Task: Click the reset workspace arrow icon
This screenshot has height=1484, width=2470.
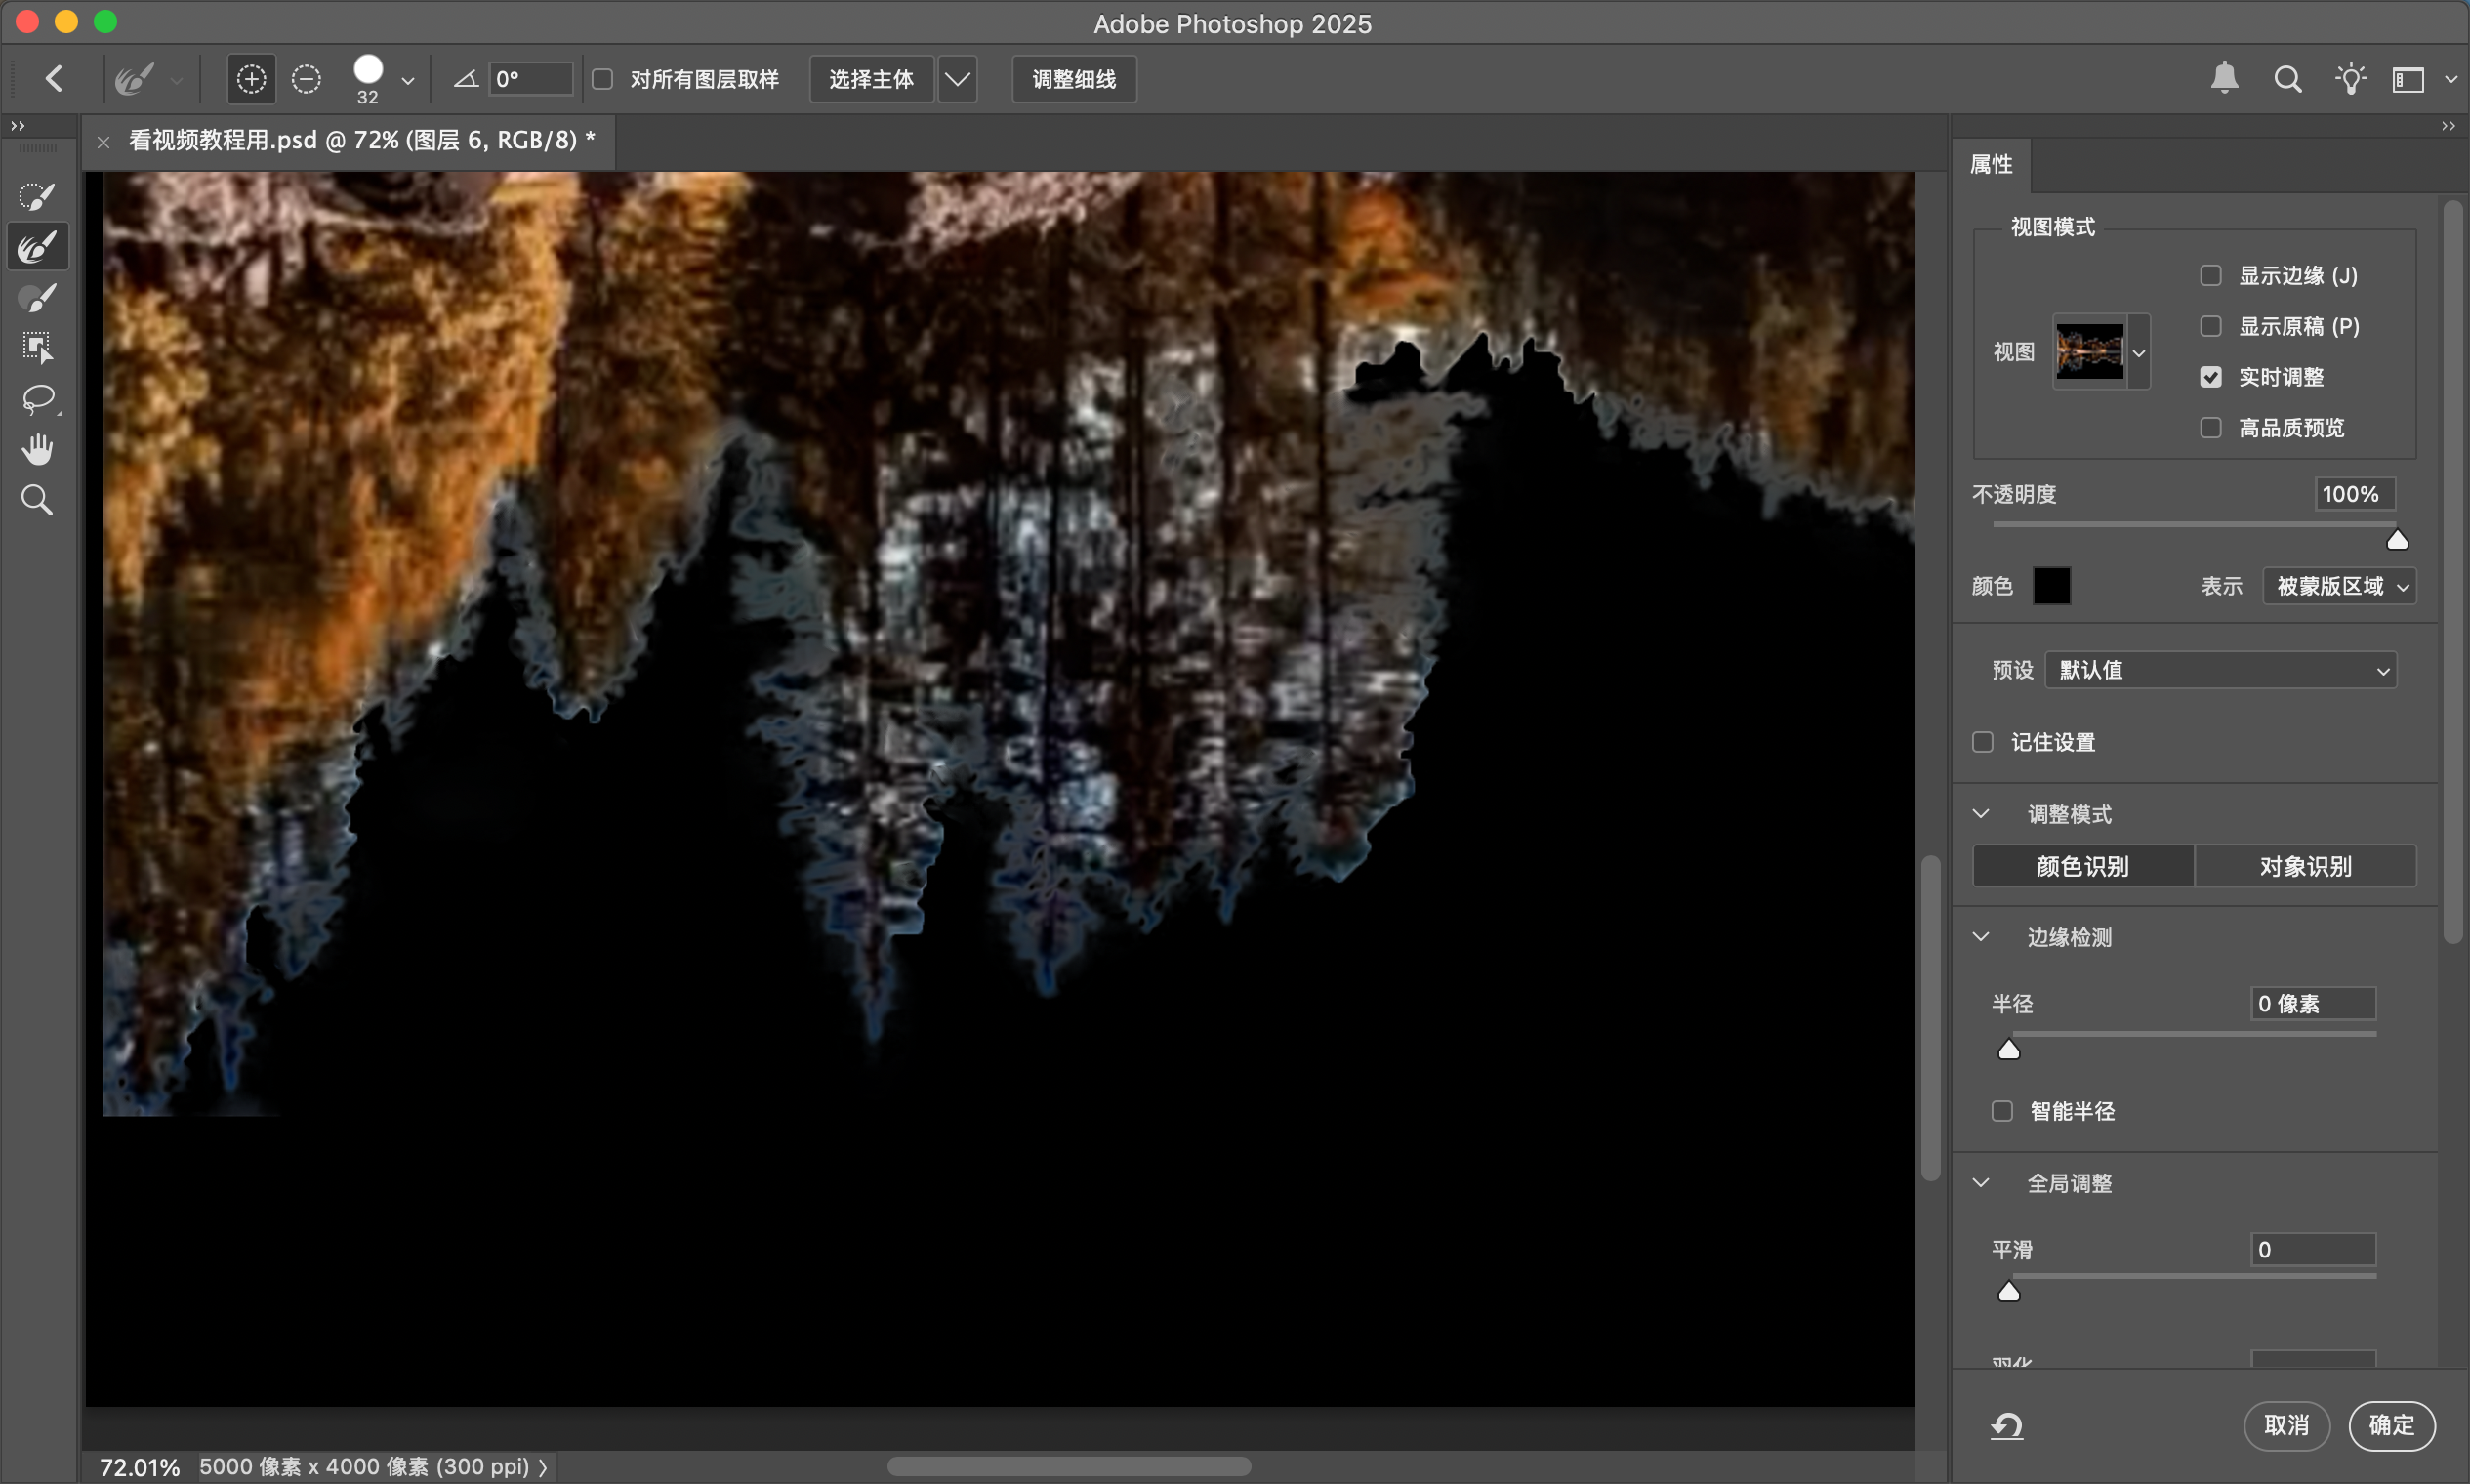Action: tap(2006, 1425)
